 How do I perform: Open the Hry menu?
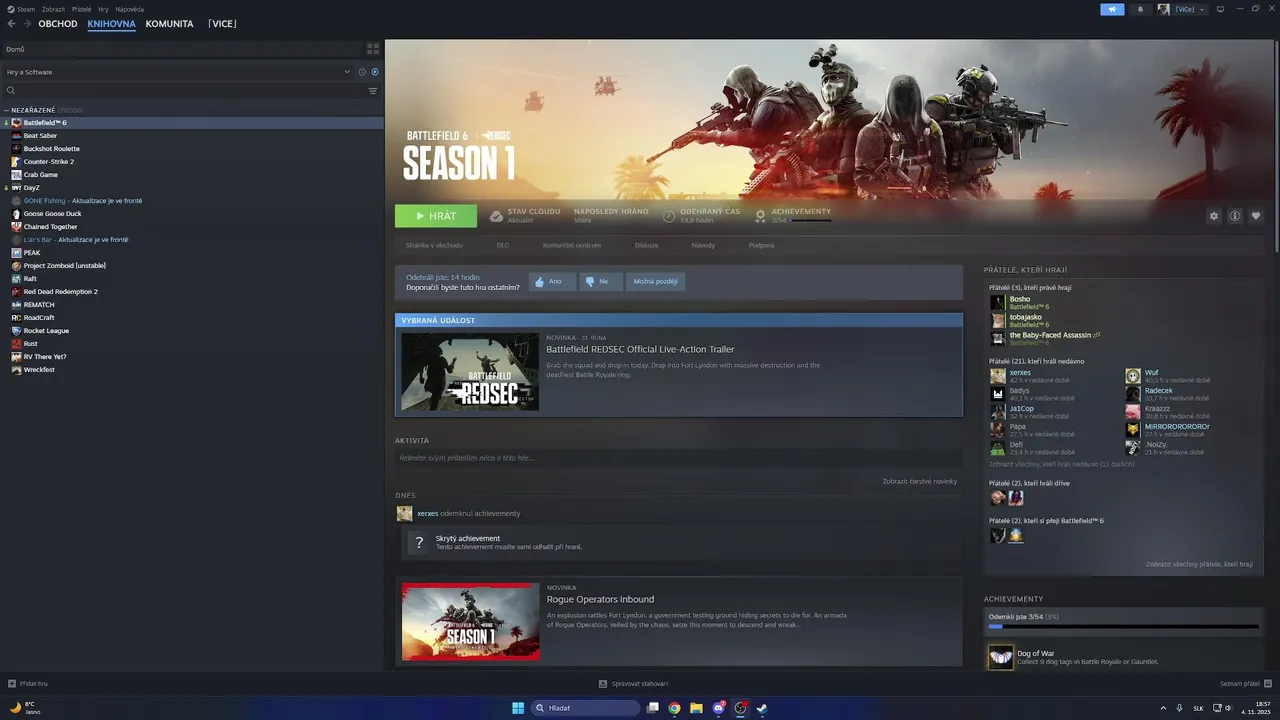[103, 9]
